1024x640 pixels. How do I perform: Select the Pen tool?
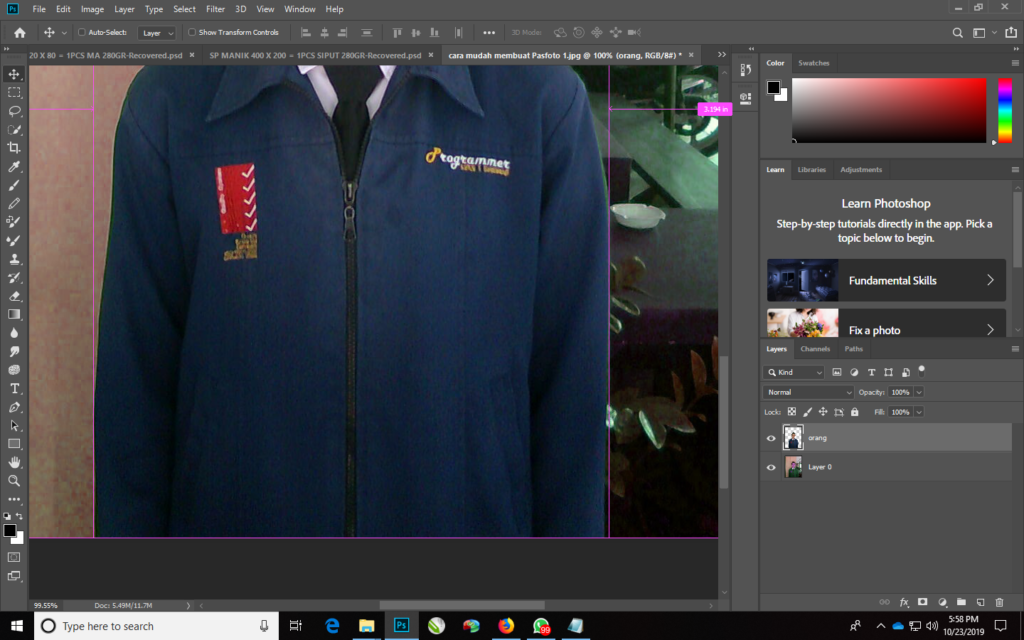point(14,407)
